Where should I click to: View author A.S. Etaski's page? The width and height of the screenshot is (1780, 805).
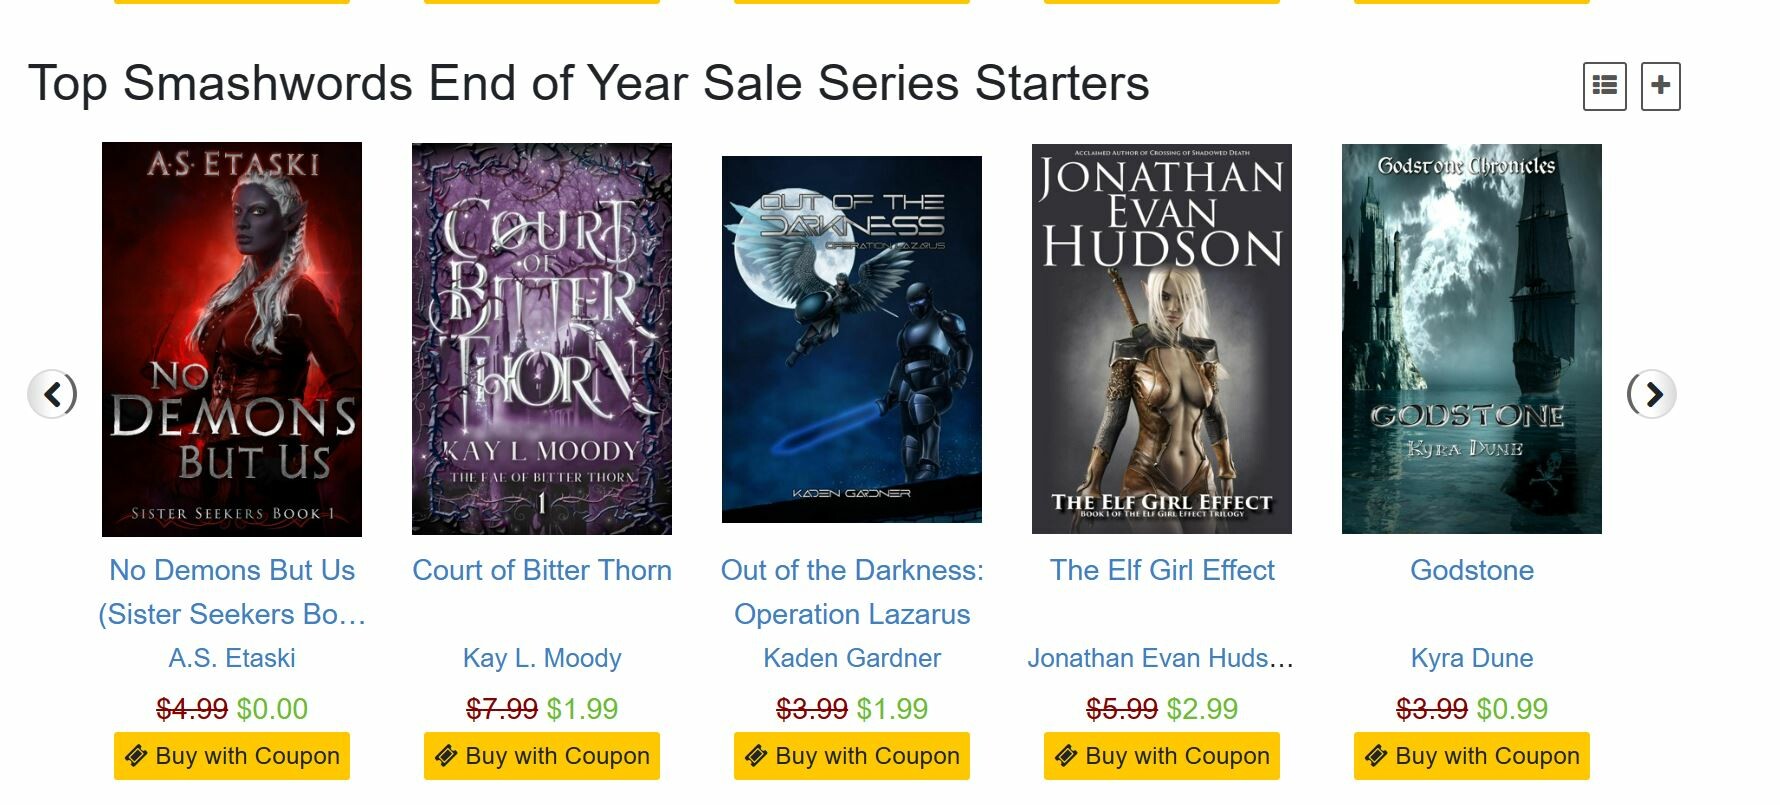232,658
